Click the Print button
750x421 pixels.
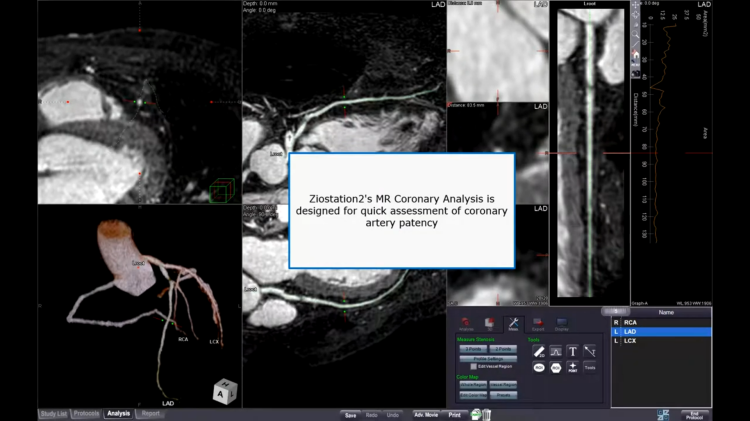coord(454,415)
